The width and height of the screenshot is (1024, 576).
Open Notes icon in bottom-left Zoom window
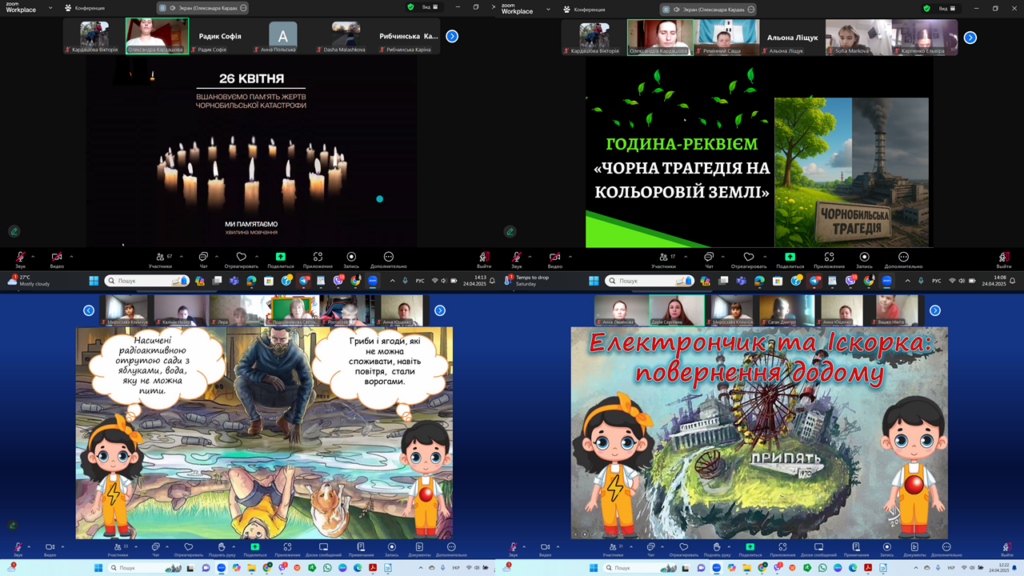coord(360,549)
